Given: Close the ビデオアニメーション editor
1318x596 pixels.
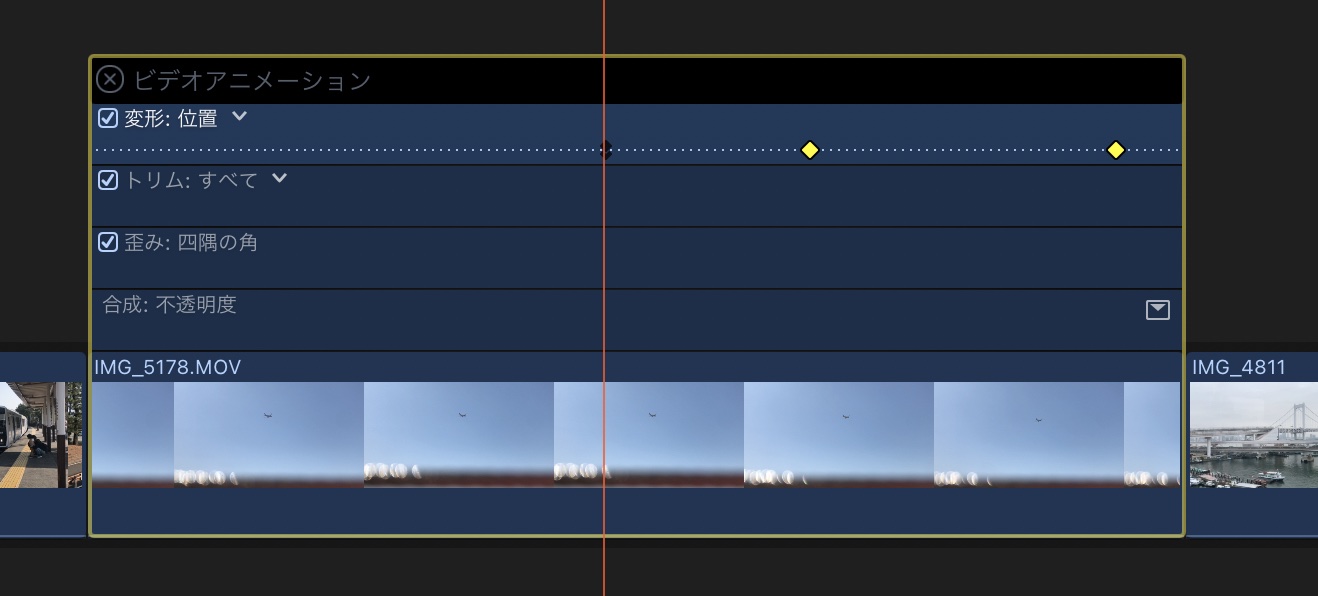Looking at the screenshot, I should pyautogui.click(x=110, y=79).
